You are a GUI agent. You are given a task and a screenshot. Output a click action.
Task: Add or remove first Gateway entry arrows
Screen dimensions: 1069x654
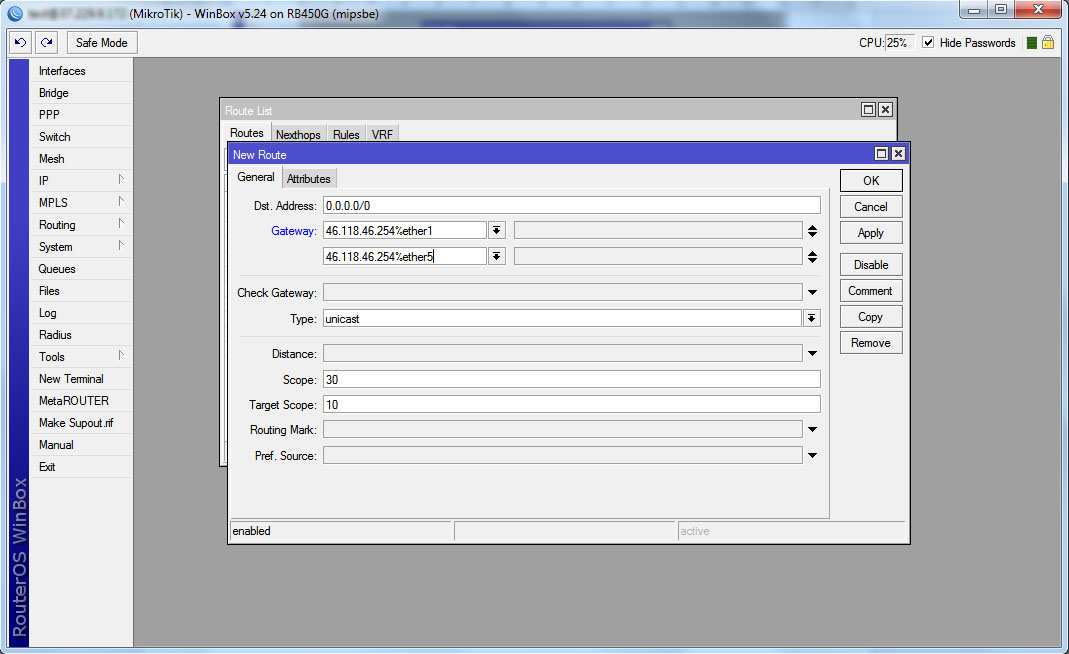(812, 230)
